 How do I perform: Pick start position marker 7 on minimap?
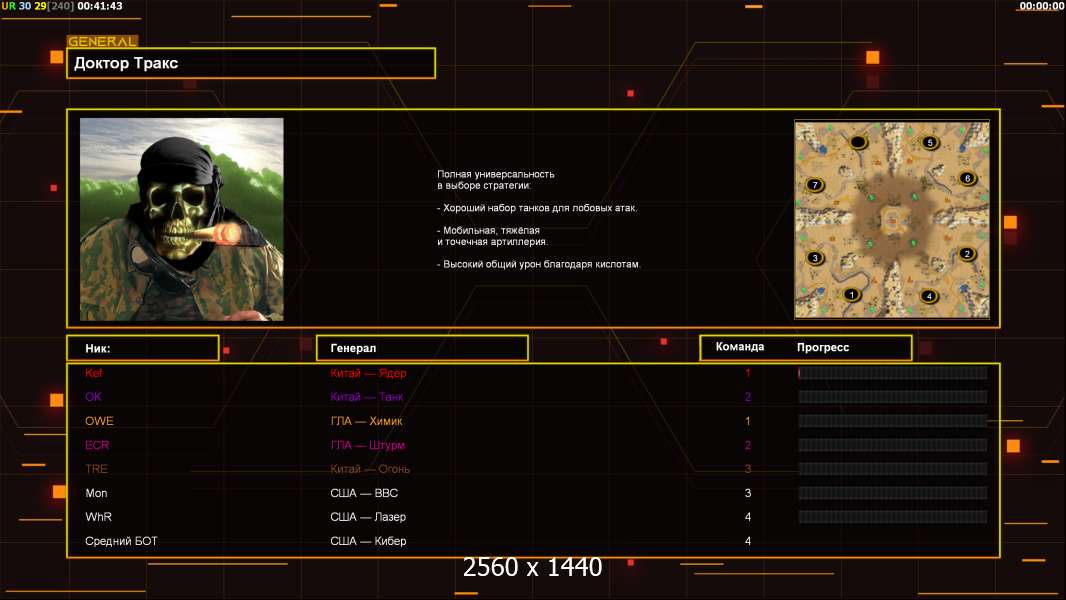coord(815,185)
